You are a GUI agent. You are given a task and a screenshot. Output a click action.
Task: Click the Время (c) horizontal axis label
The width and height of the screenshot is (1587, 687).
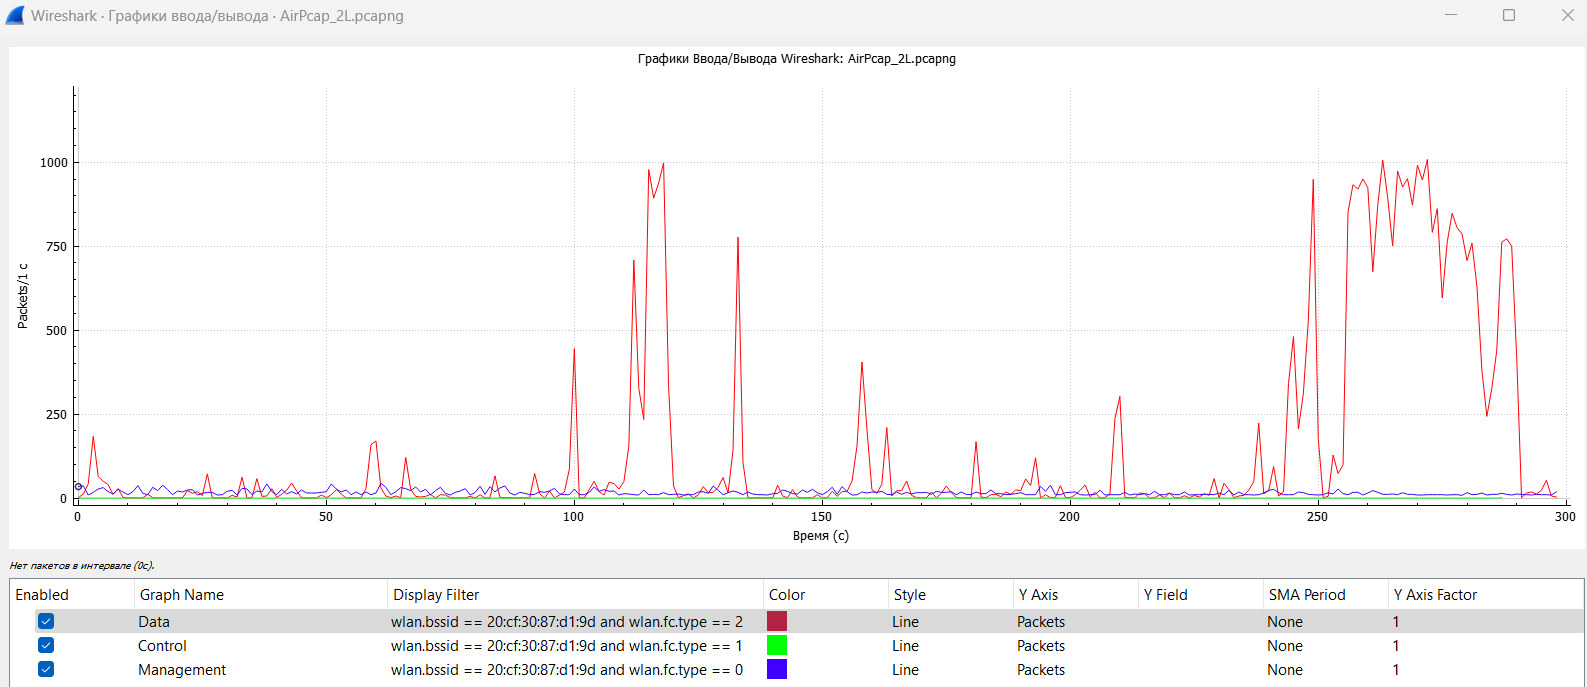pyautogui.click(x=820, y=536)
